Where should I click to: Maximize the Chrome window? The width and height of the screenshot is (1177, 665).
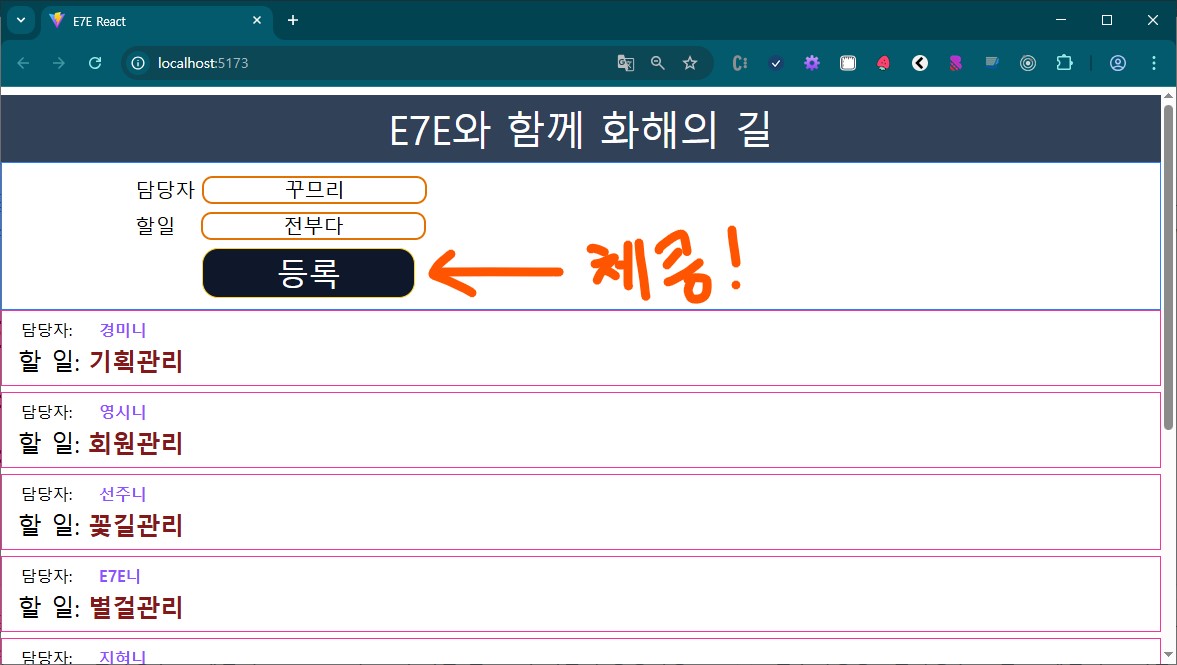[x=1106, y=20]
